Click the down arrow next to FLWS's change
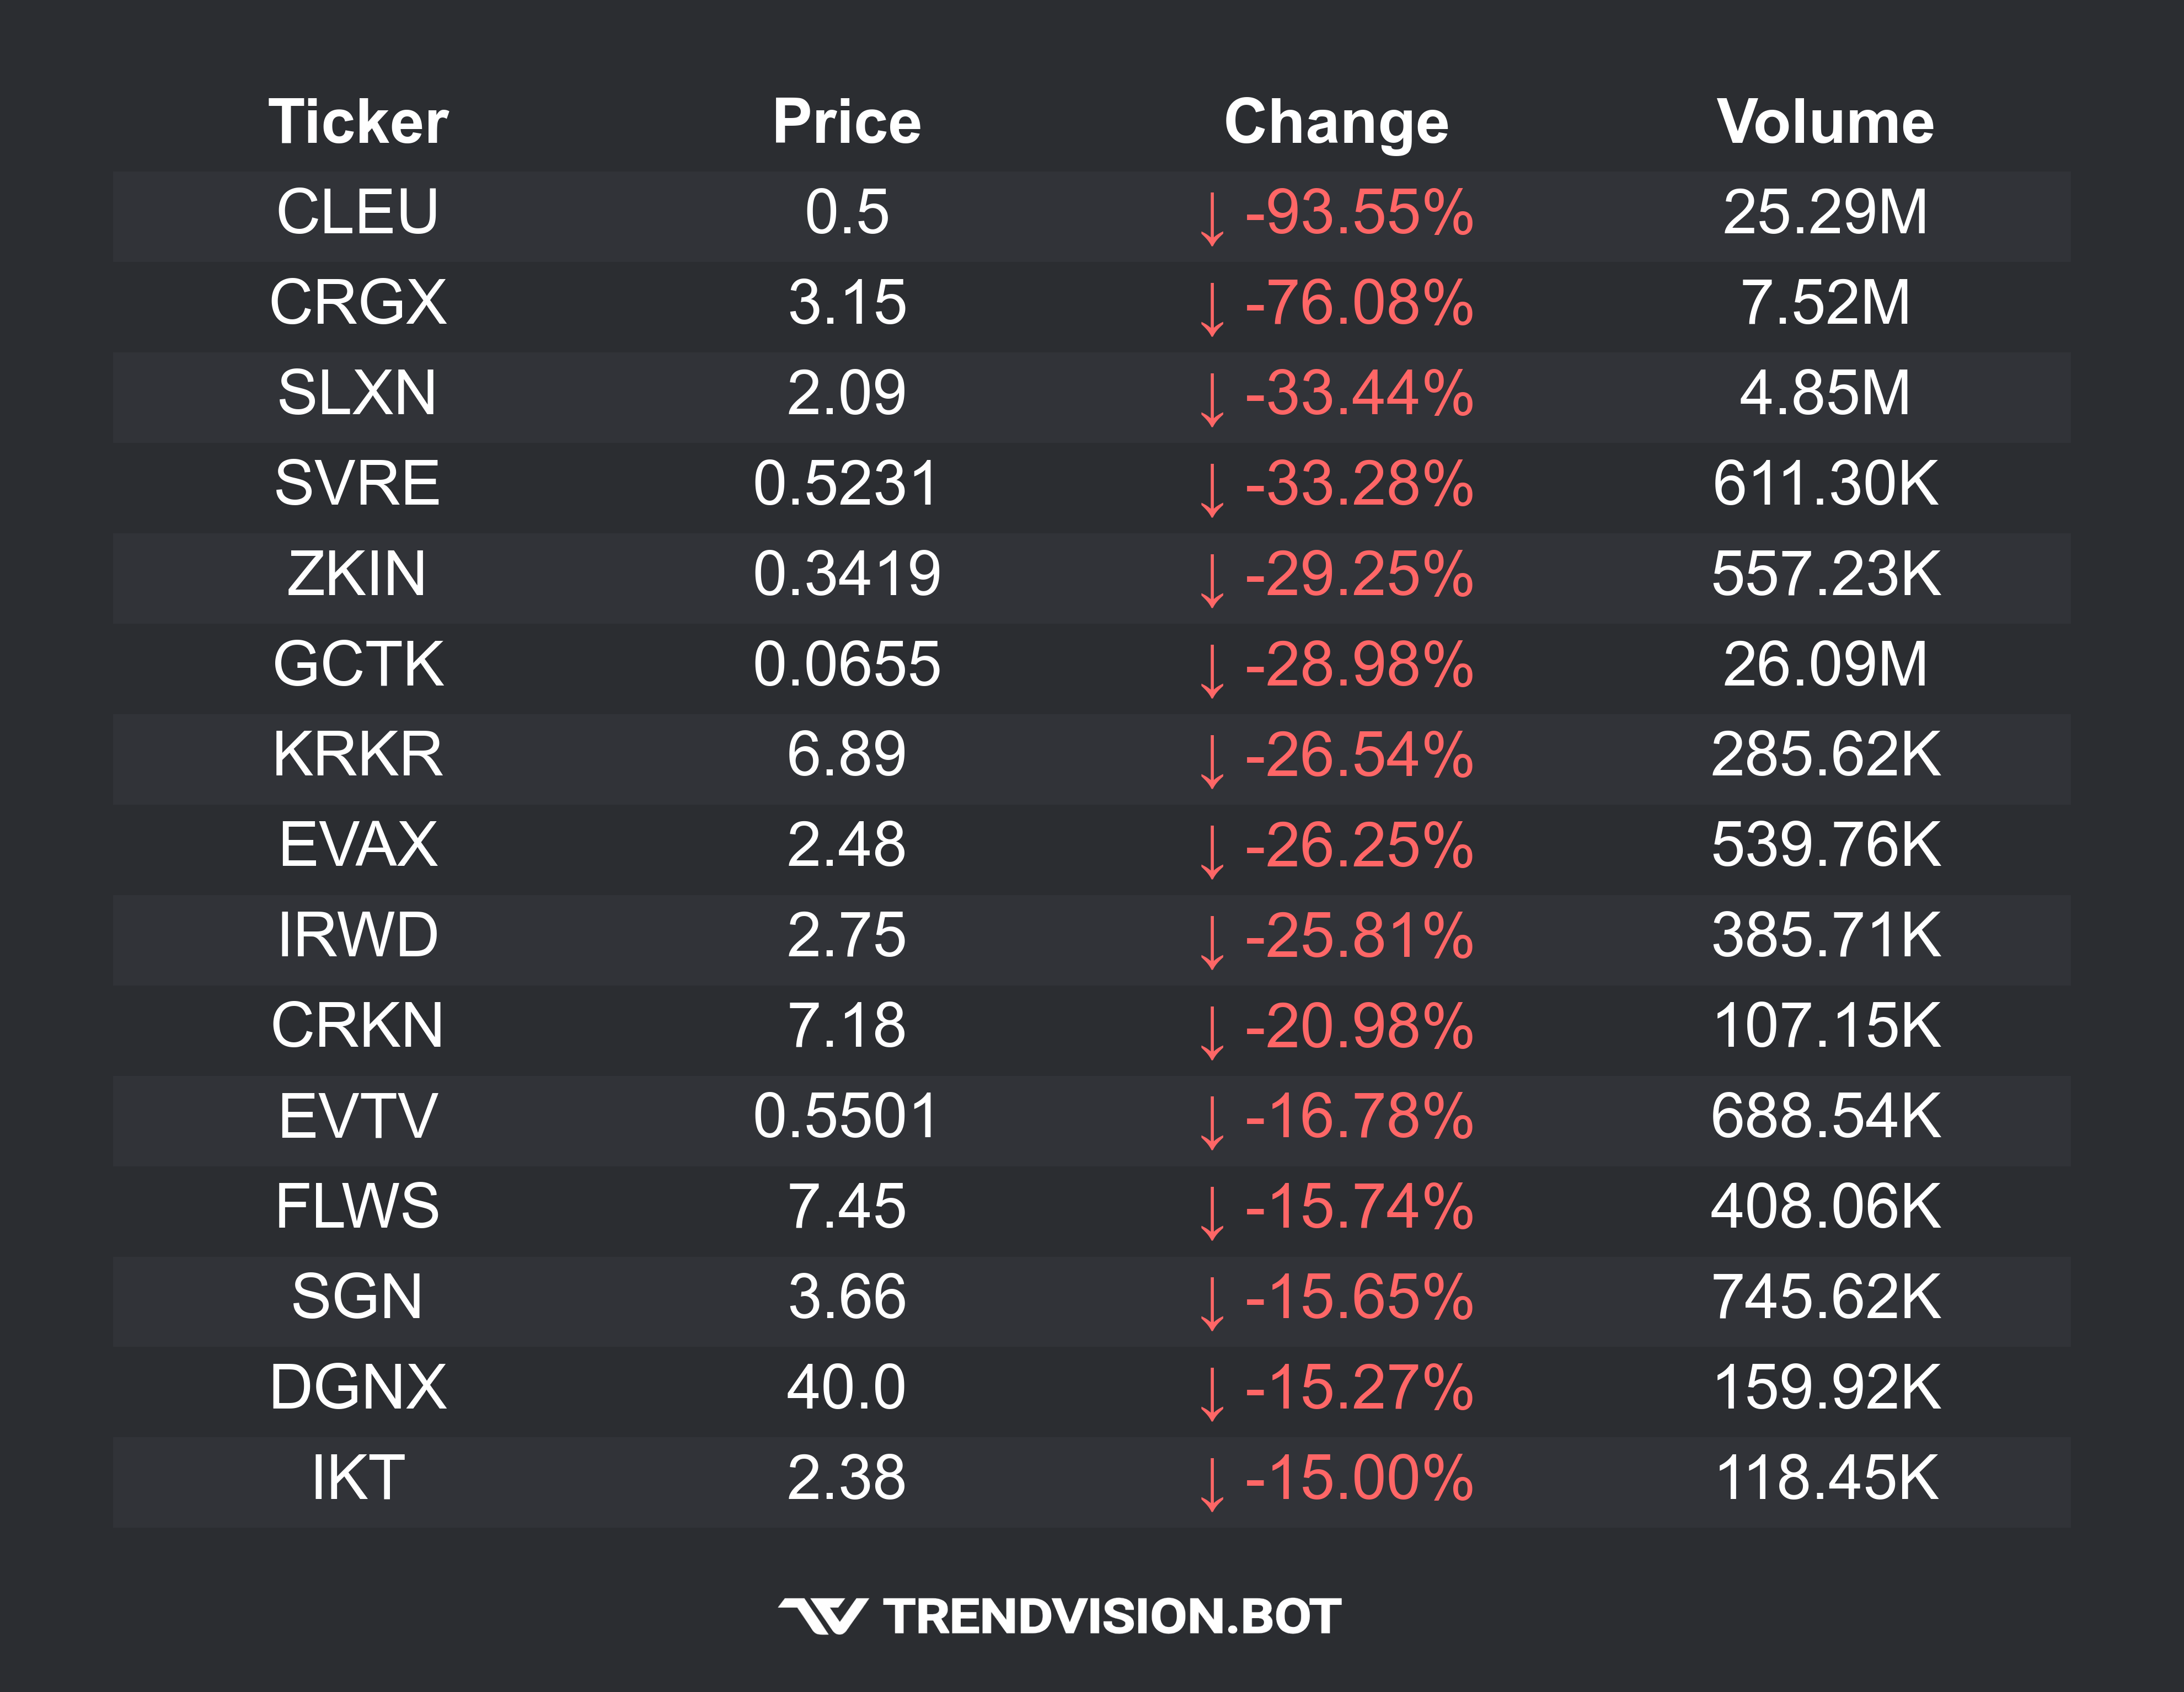This screenshot has width=2184, height=1692. point(1212,1213)
